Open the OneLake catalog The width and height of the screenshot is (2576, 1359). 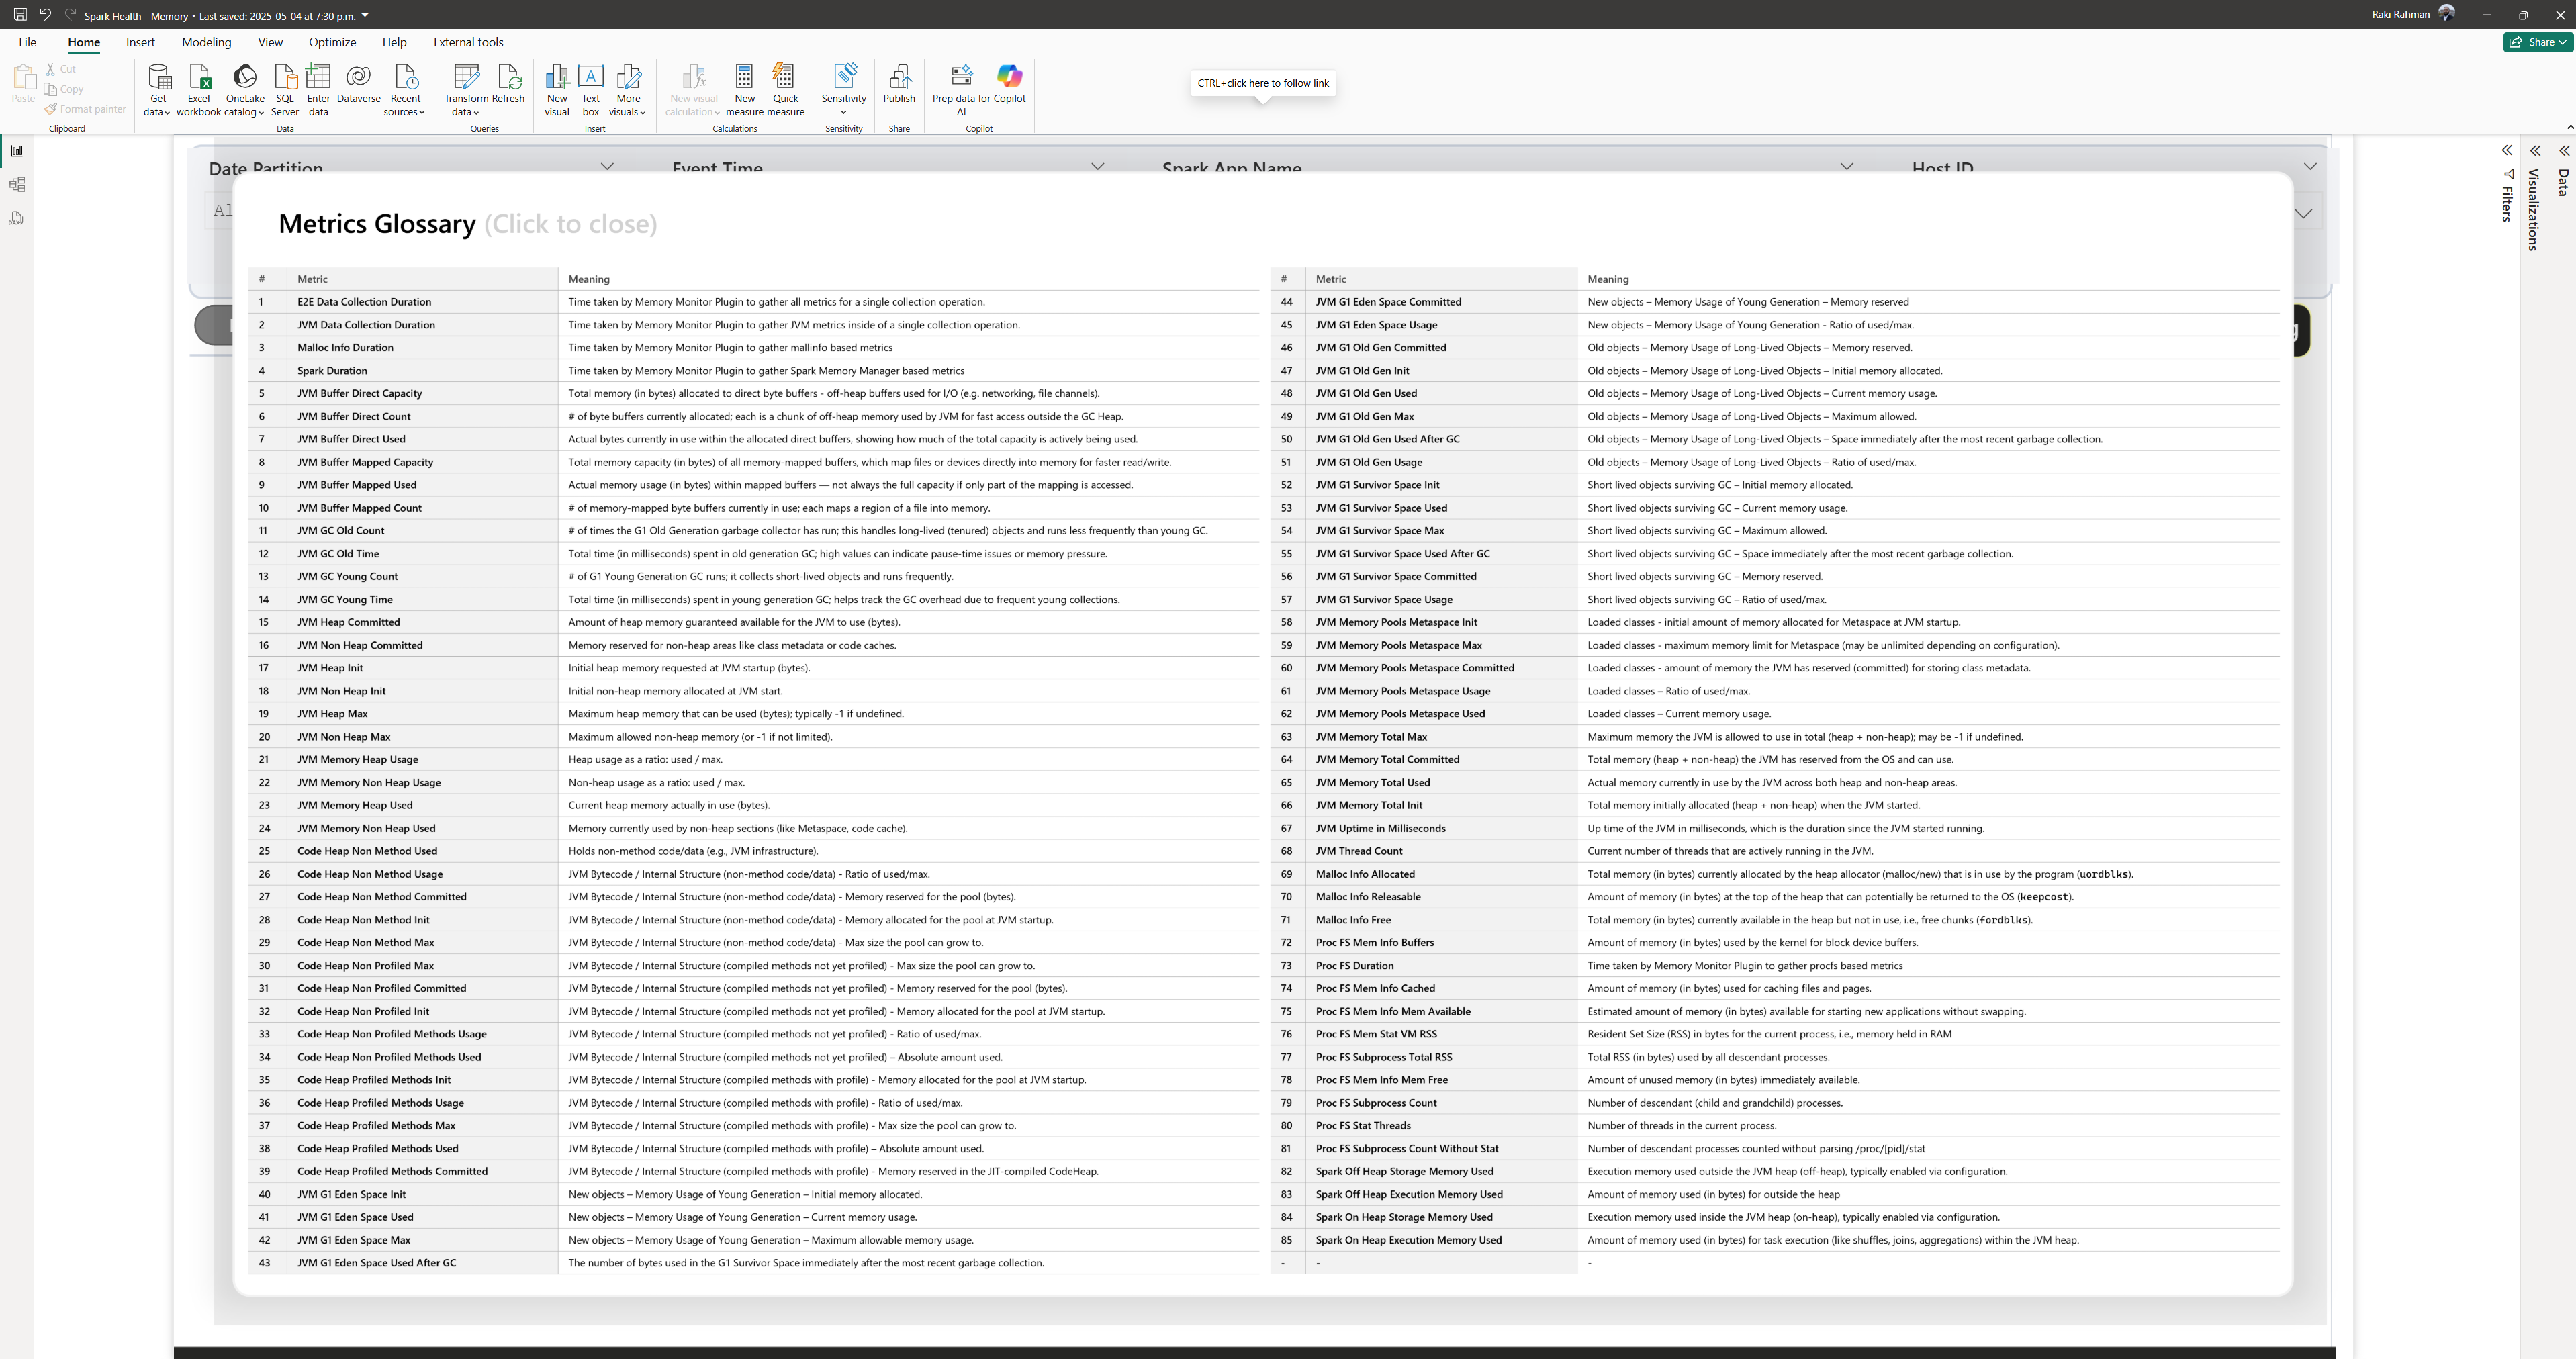click(x=245, y=90)
